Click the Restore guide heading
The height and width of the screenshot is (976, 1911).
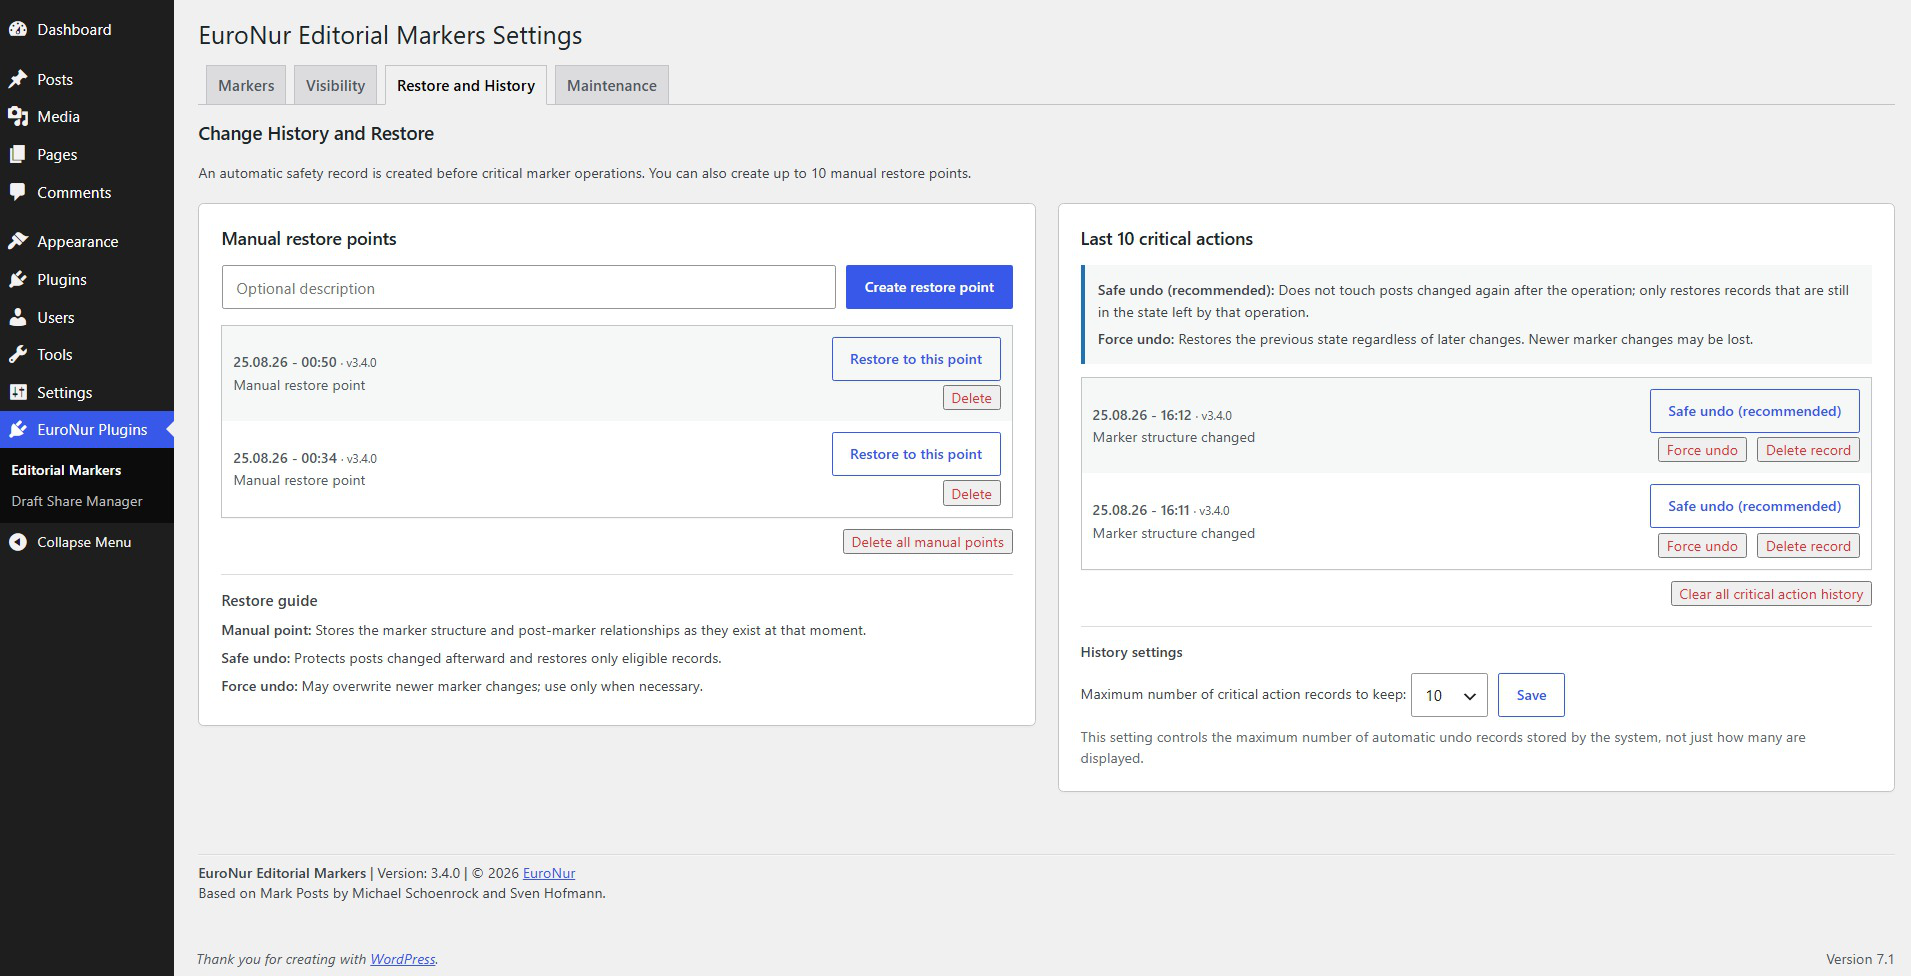pyautogui.click(x=269, y=601)
